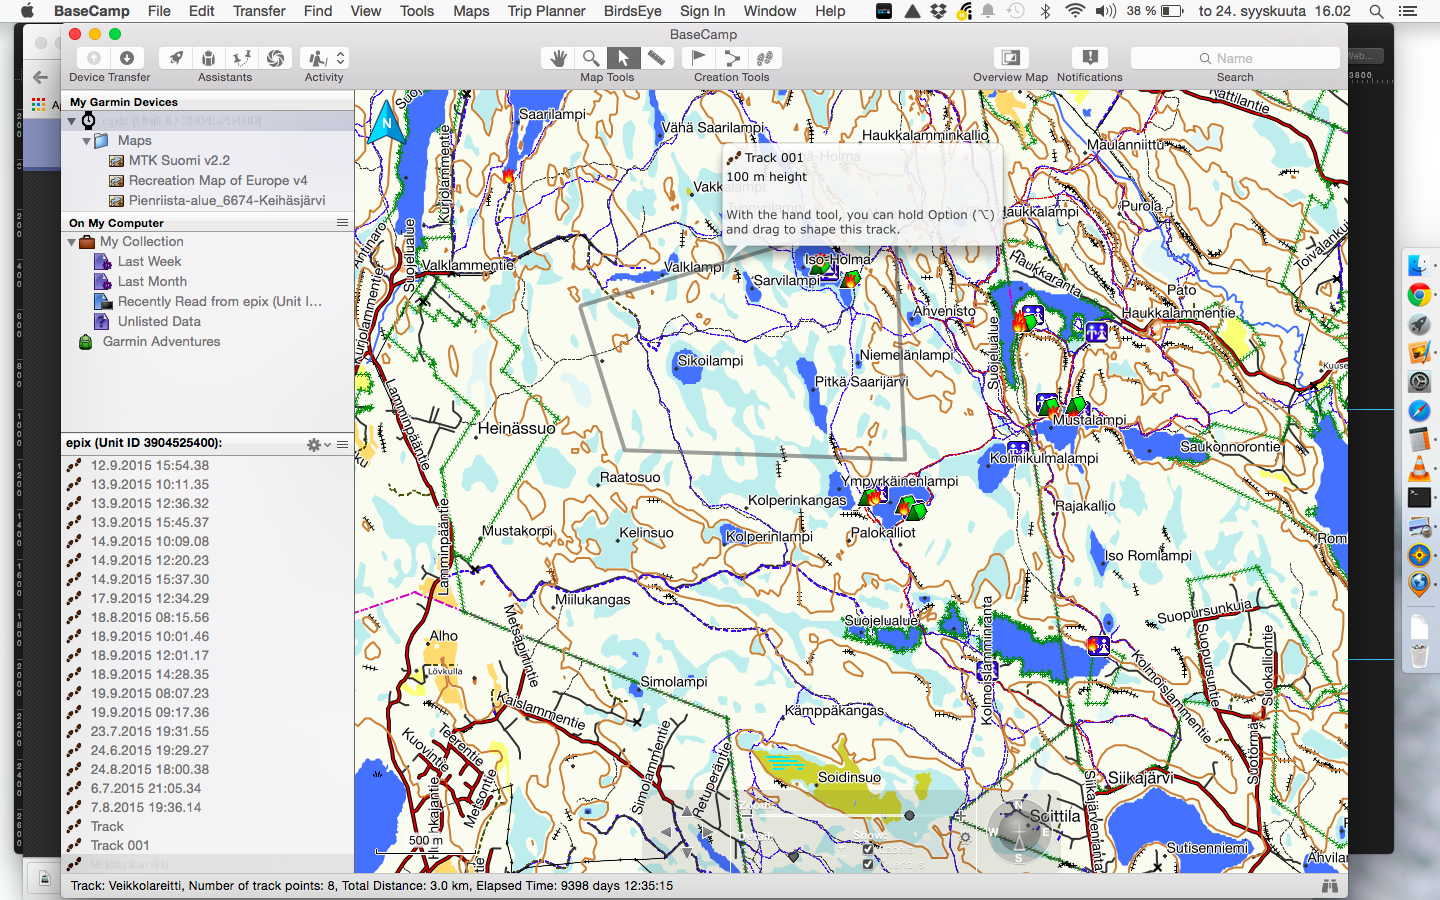Select the arrow Select map tool
Viewport: 1440px width, 900px height.
(623, 58)
